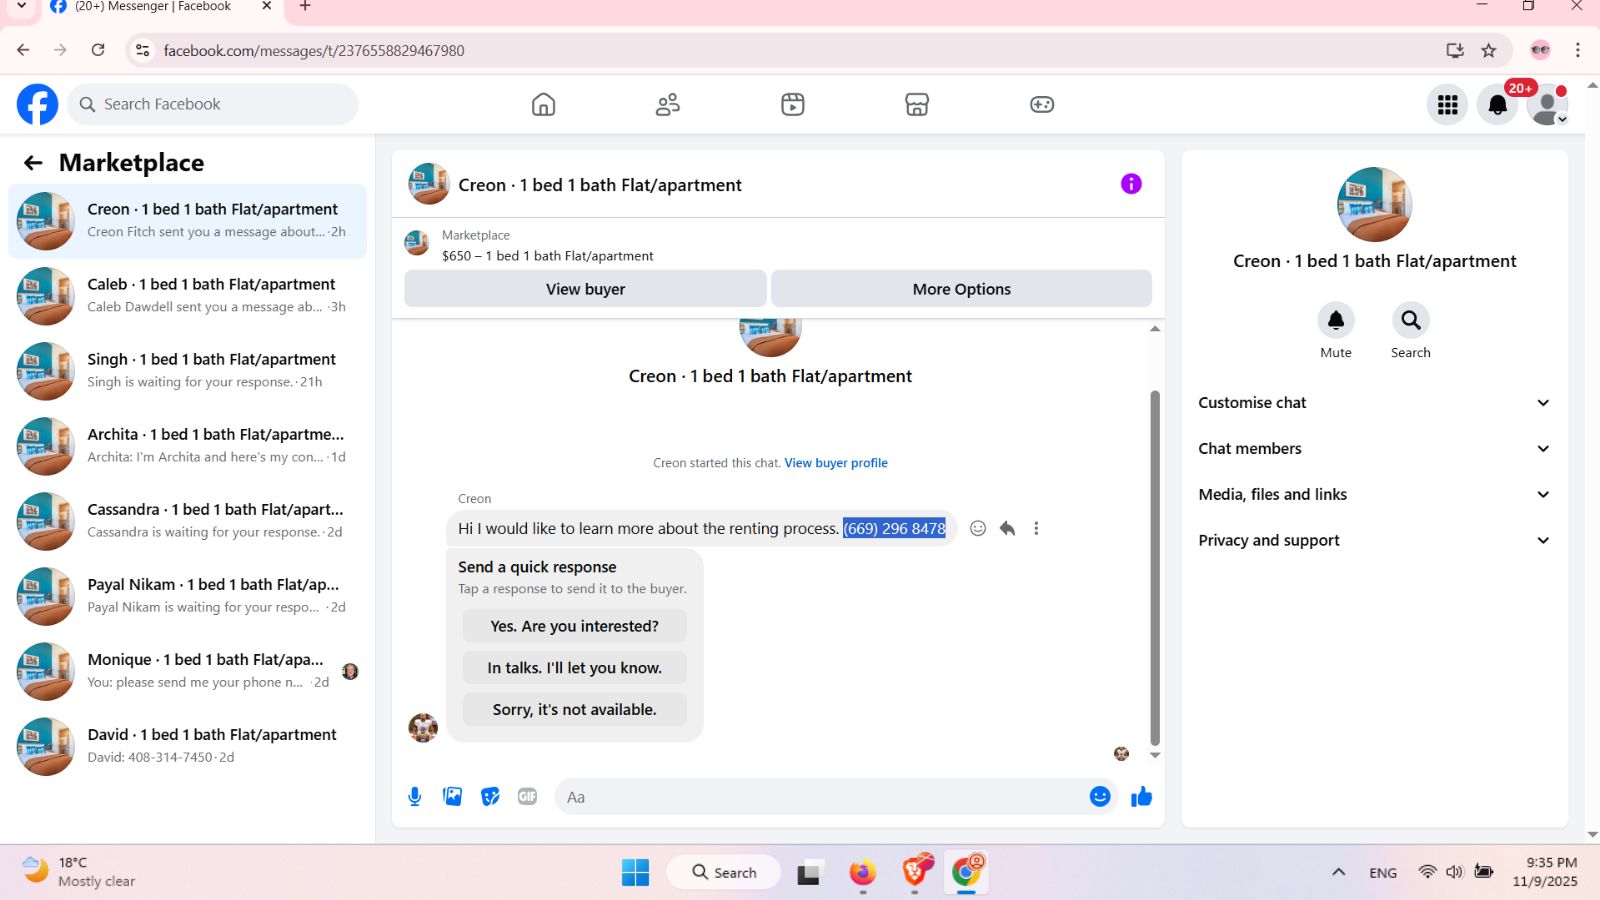The image size is (1600, 900).
Task: Send quick response 'Sorry, it's not available.'
Action: coord(575,710)
